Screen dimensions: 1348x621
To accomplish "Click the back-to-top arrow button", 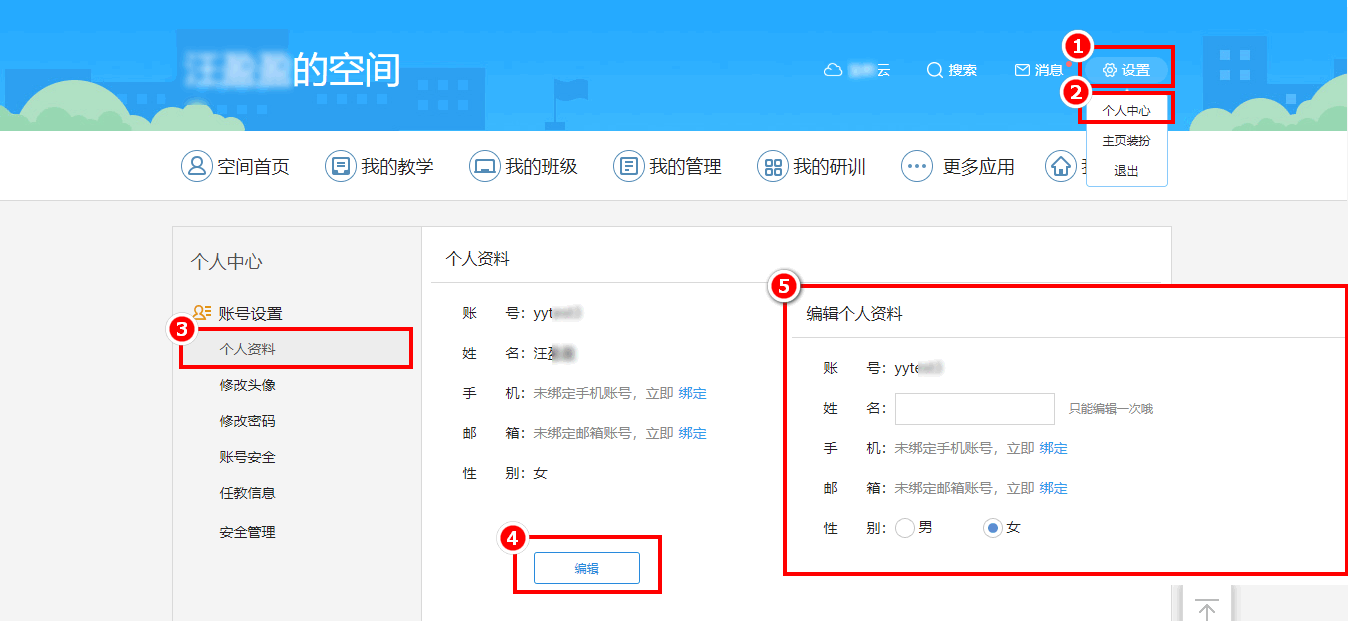I will 1207,608.
